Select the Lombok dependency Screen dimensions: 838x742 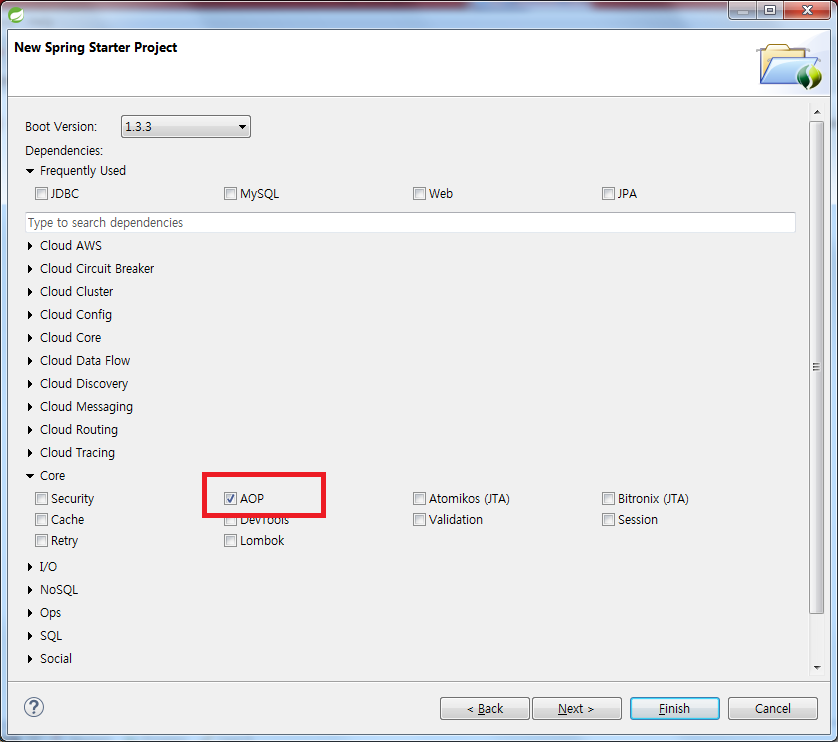[x=230, y=540]
